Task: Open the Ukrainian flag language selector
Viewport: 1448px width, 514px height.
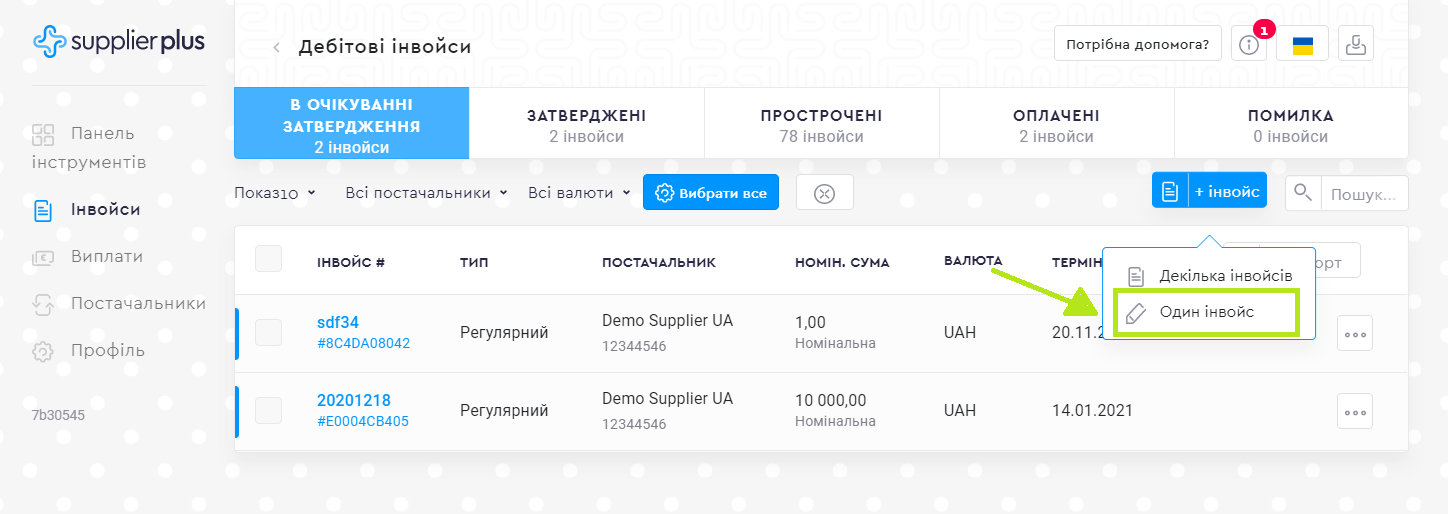Action: tap(1302, 45)
